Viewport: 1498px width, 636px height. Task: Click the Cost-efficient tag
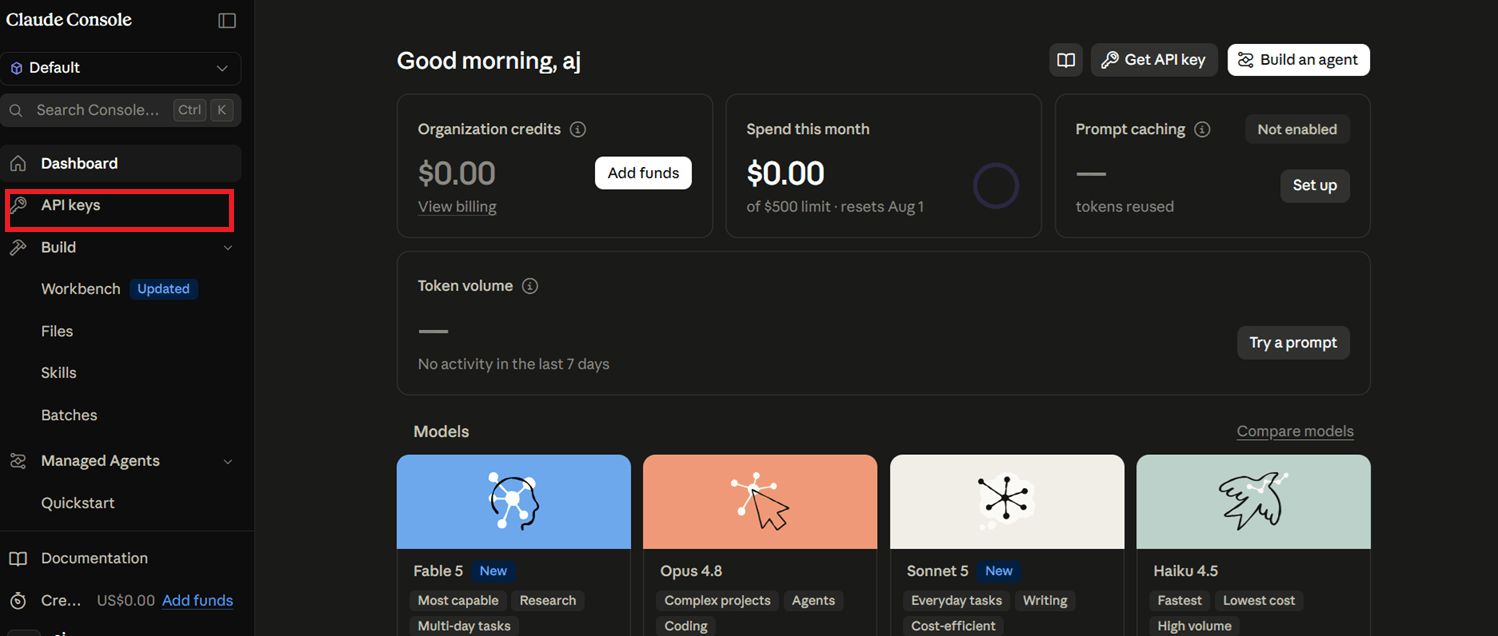point(953,626)
